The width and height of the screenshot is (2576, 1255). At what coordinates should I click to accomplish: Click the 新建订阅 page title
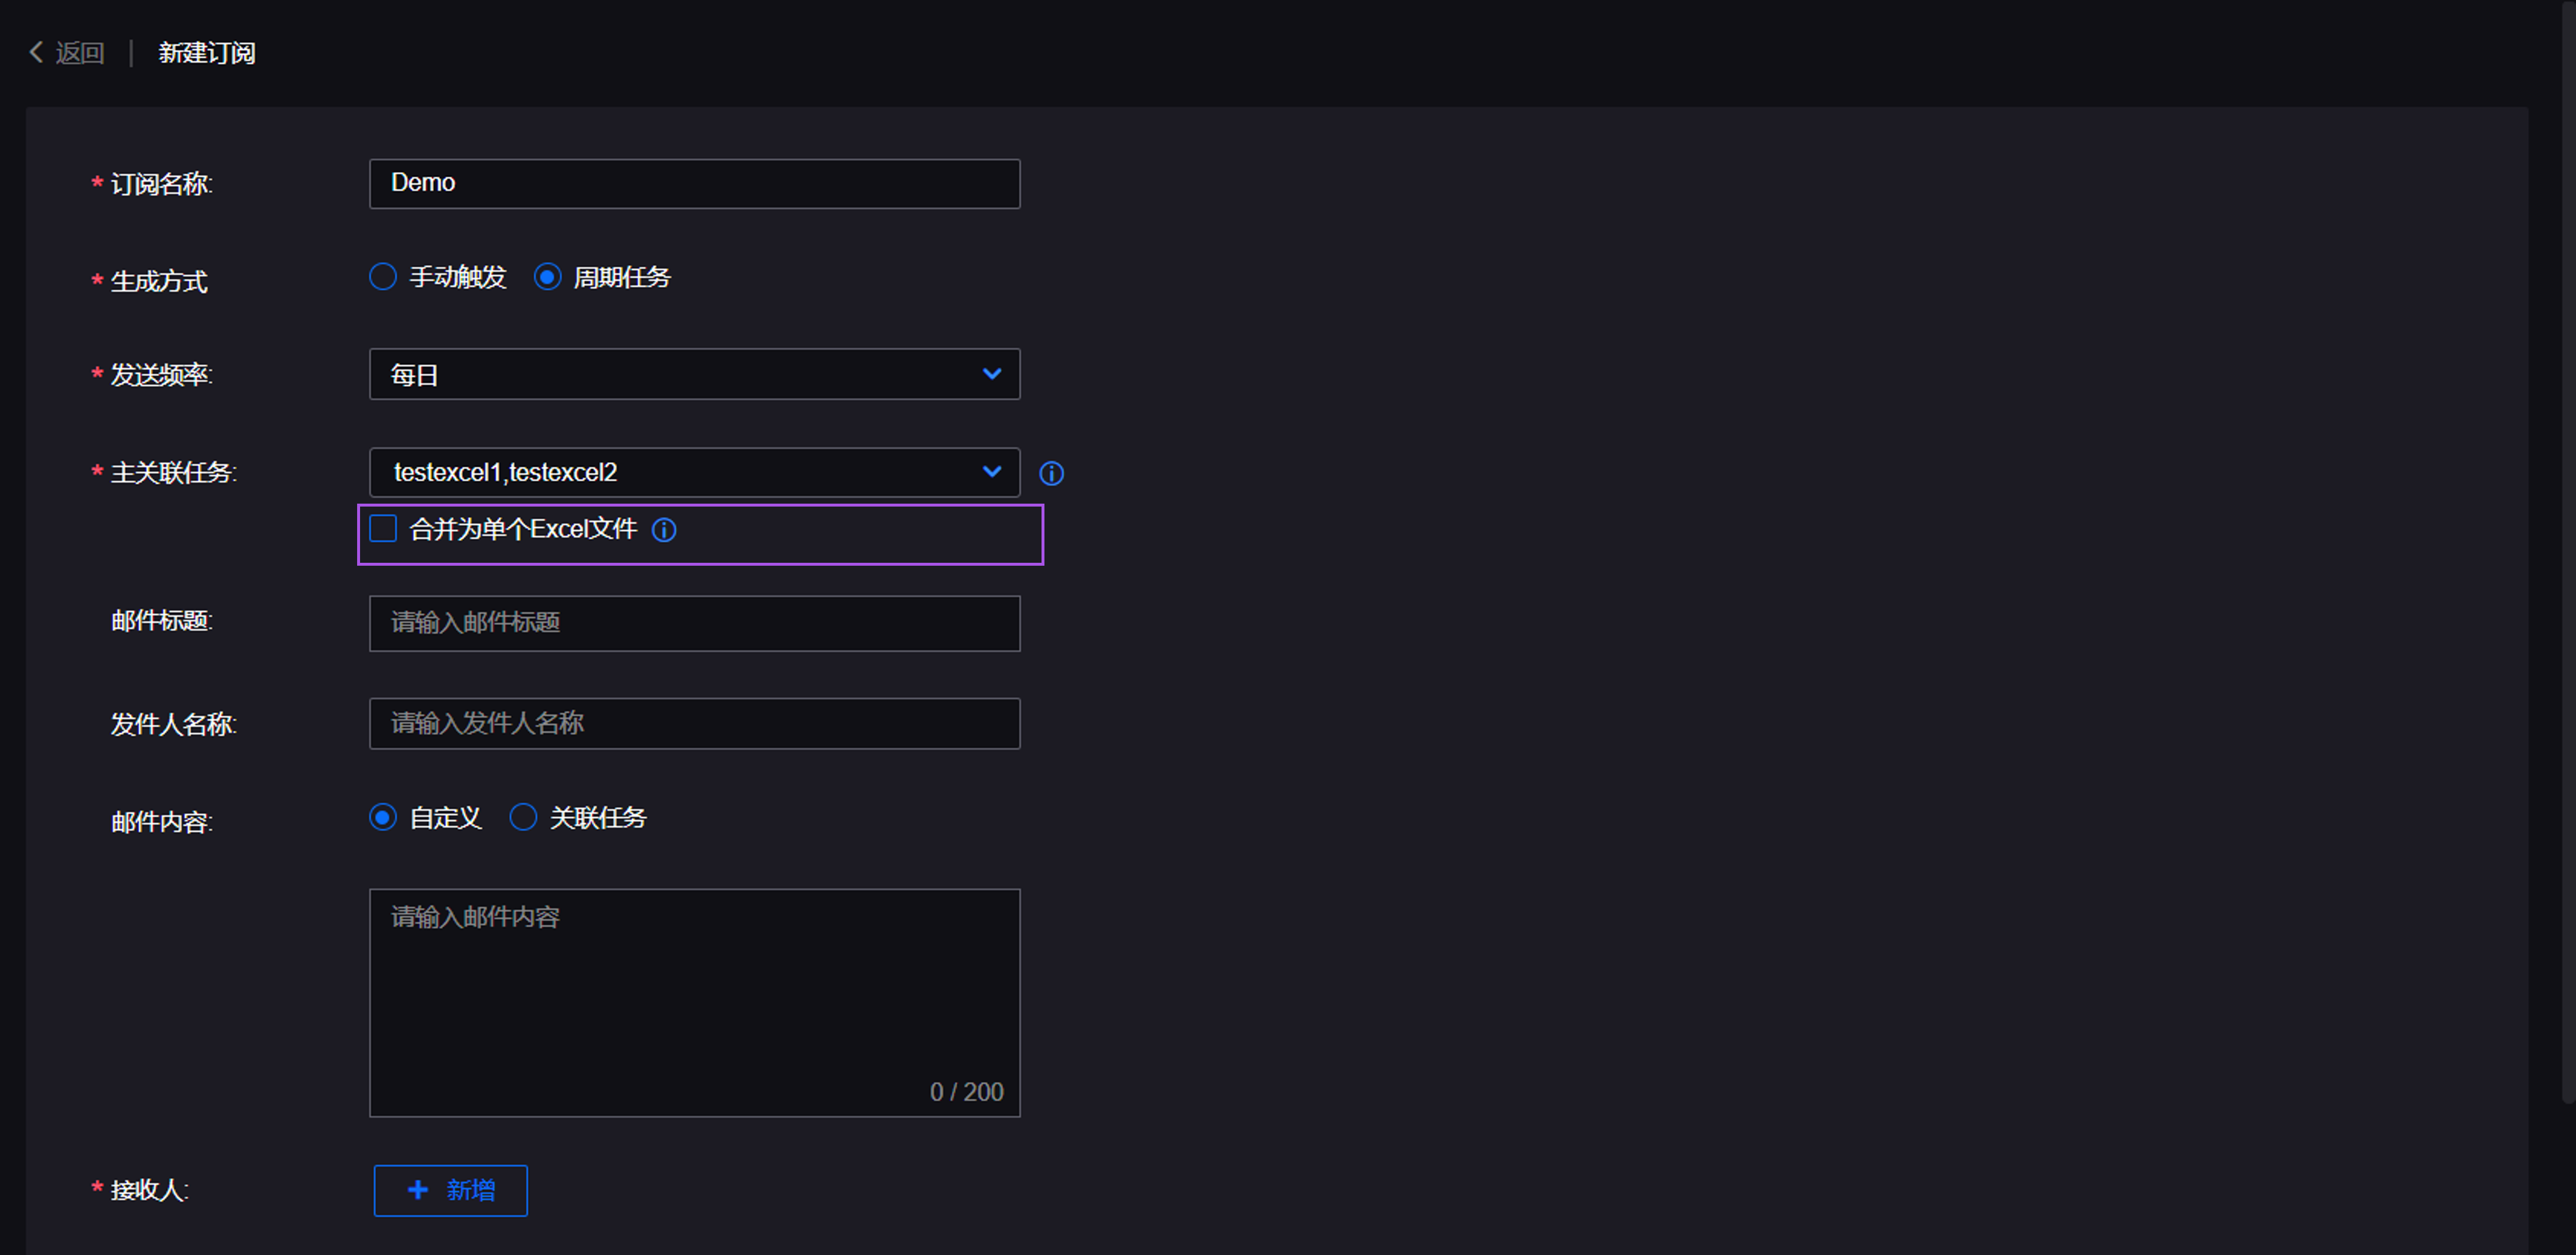pyautogui.click(x=207, y=53)
